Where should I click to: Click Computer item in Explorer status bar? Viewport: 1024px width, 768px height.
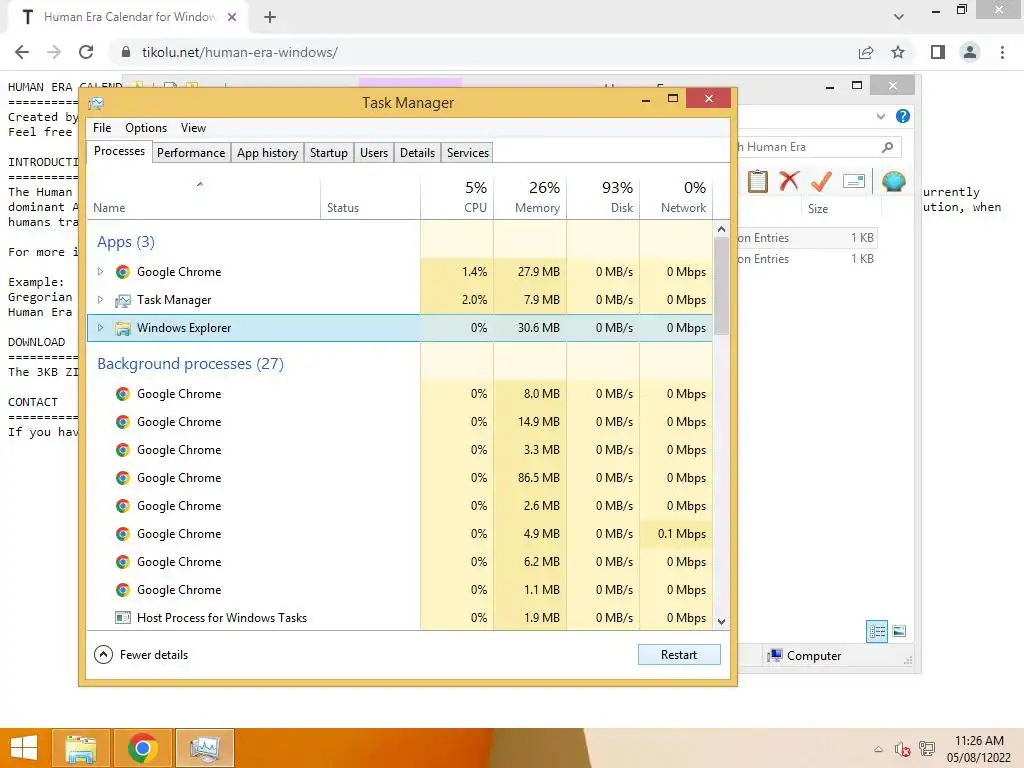tap(805, 656)
